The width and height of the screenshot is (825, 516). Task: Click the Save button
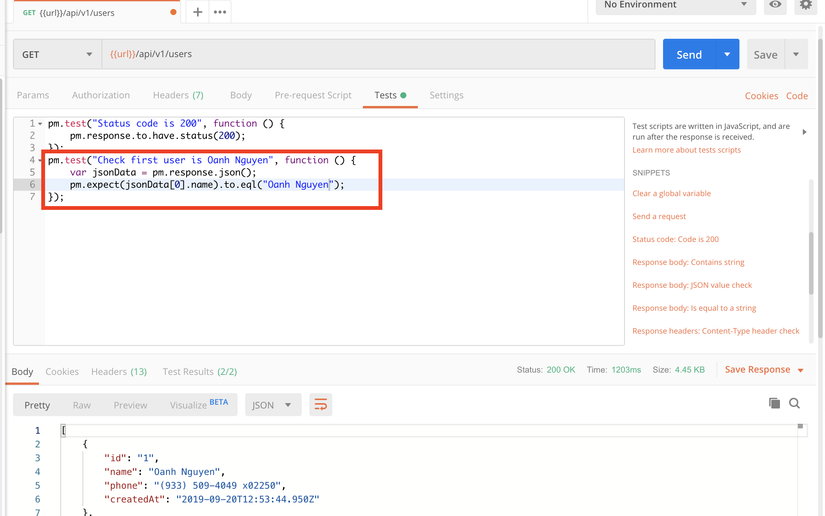click(x=766, y=54)
